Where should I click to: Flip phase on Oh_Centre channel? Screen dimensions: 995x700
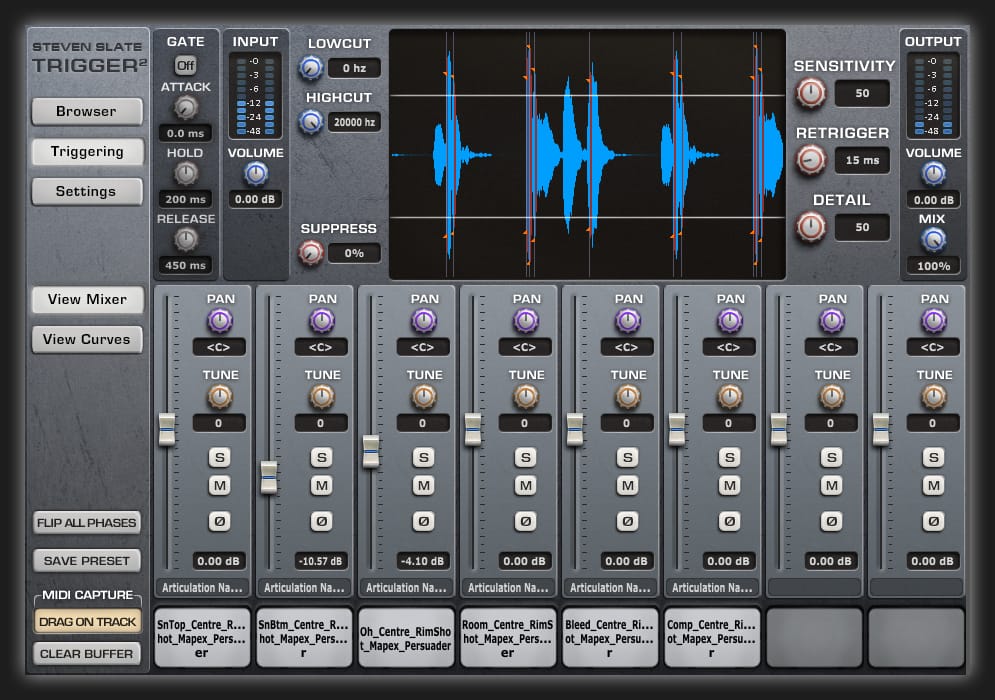pyautogui.click(x=424, y=522)
